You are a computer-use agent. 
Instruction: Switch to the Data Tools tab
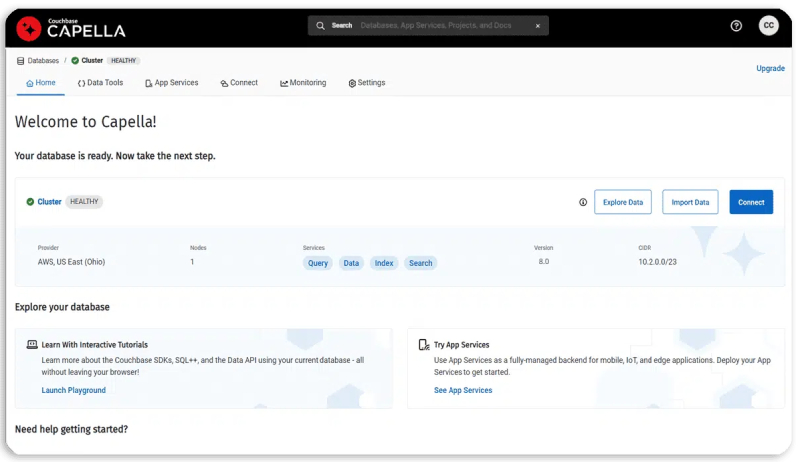tap(100, 83)
